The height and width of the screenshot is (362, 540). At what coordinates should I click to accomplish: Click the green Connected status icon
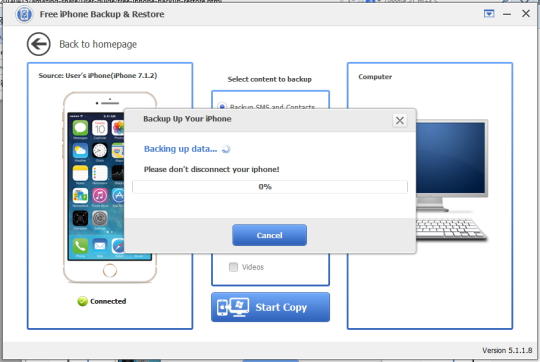pyautogui.click(x=82, y=301)
